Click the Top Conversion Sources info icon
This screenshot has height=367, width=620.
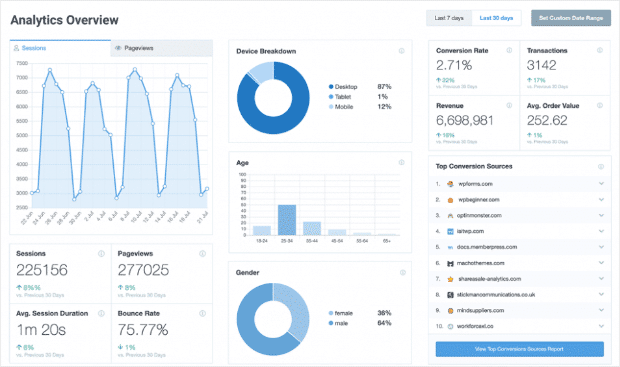point(601,166)
